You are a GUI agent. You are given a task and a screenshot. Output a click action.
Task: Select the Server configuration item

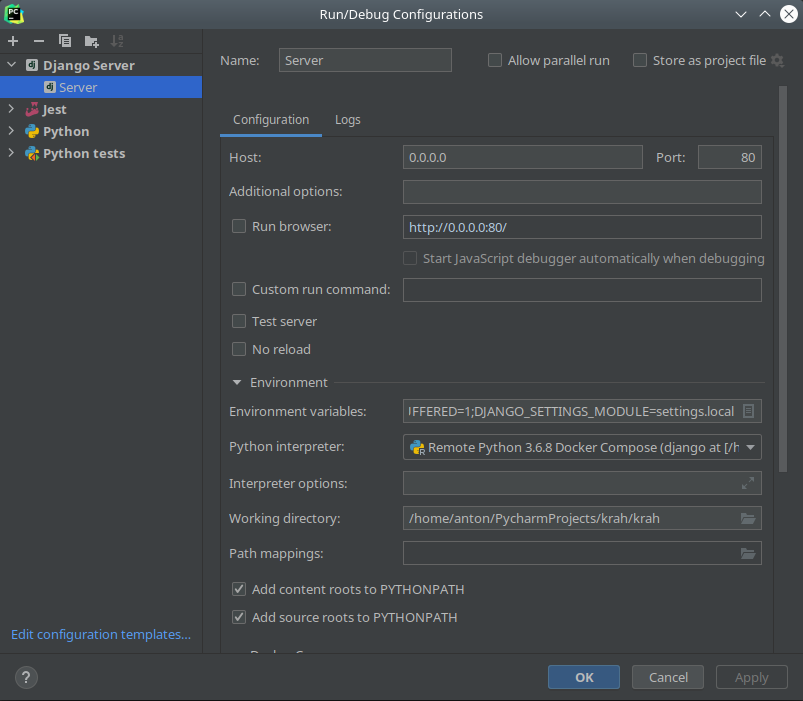pos(101,87)
